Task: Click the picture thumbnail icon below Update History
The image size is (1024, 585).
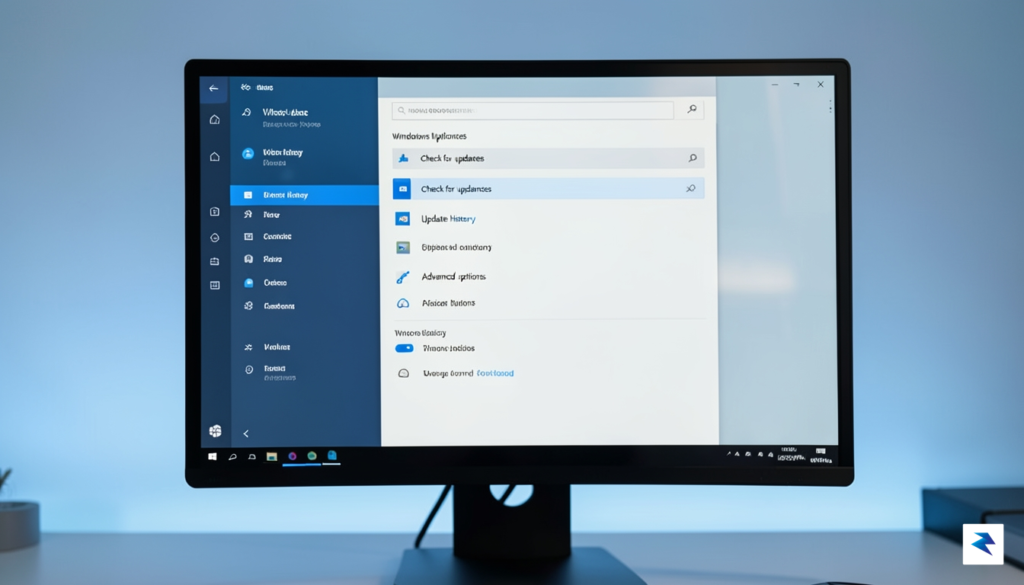Action: (x=403, y=247)
